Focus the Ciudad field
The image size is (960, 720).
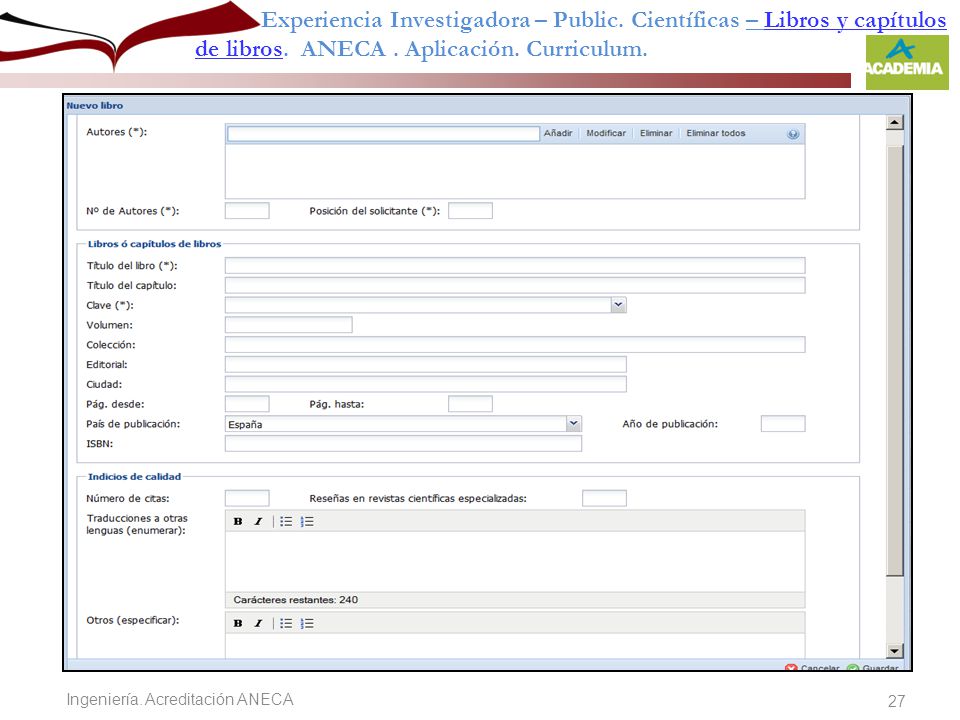click(x=426, y=384)
